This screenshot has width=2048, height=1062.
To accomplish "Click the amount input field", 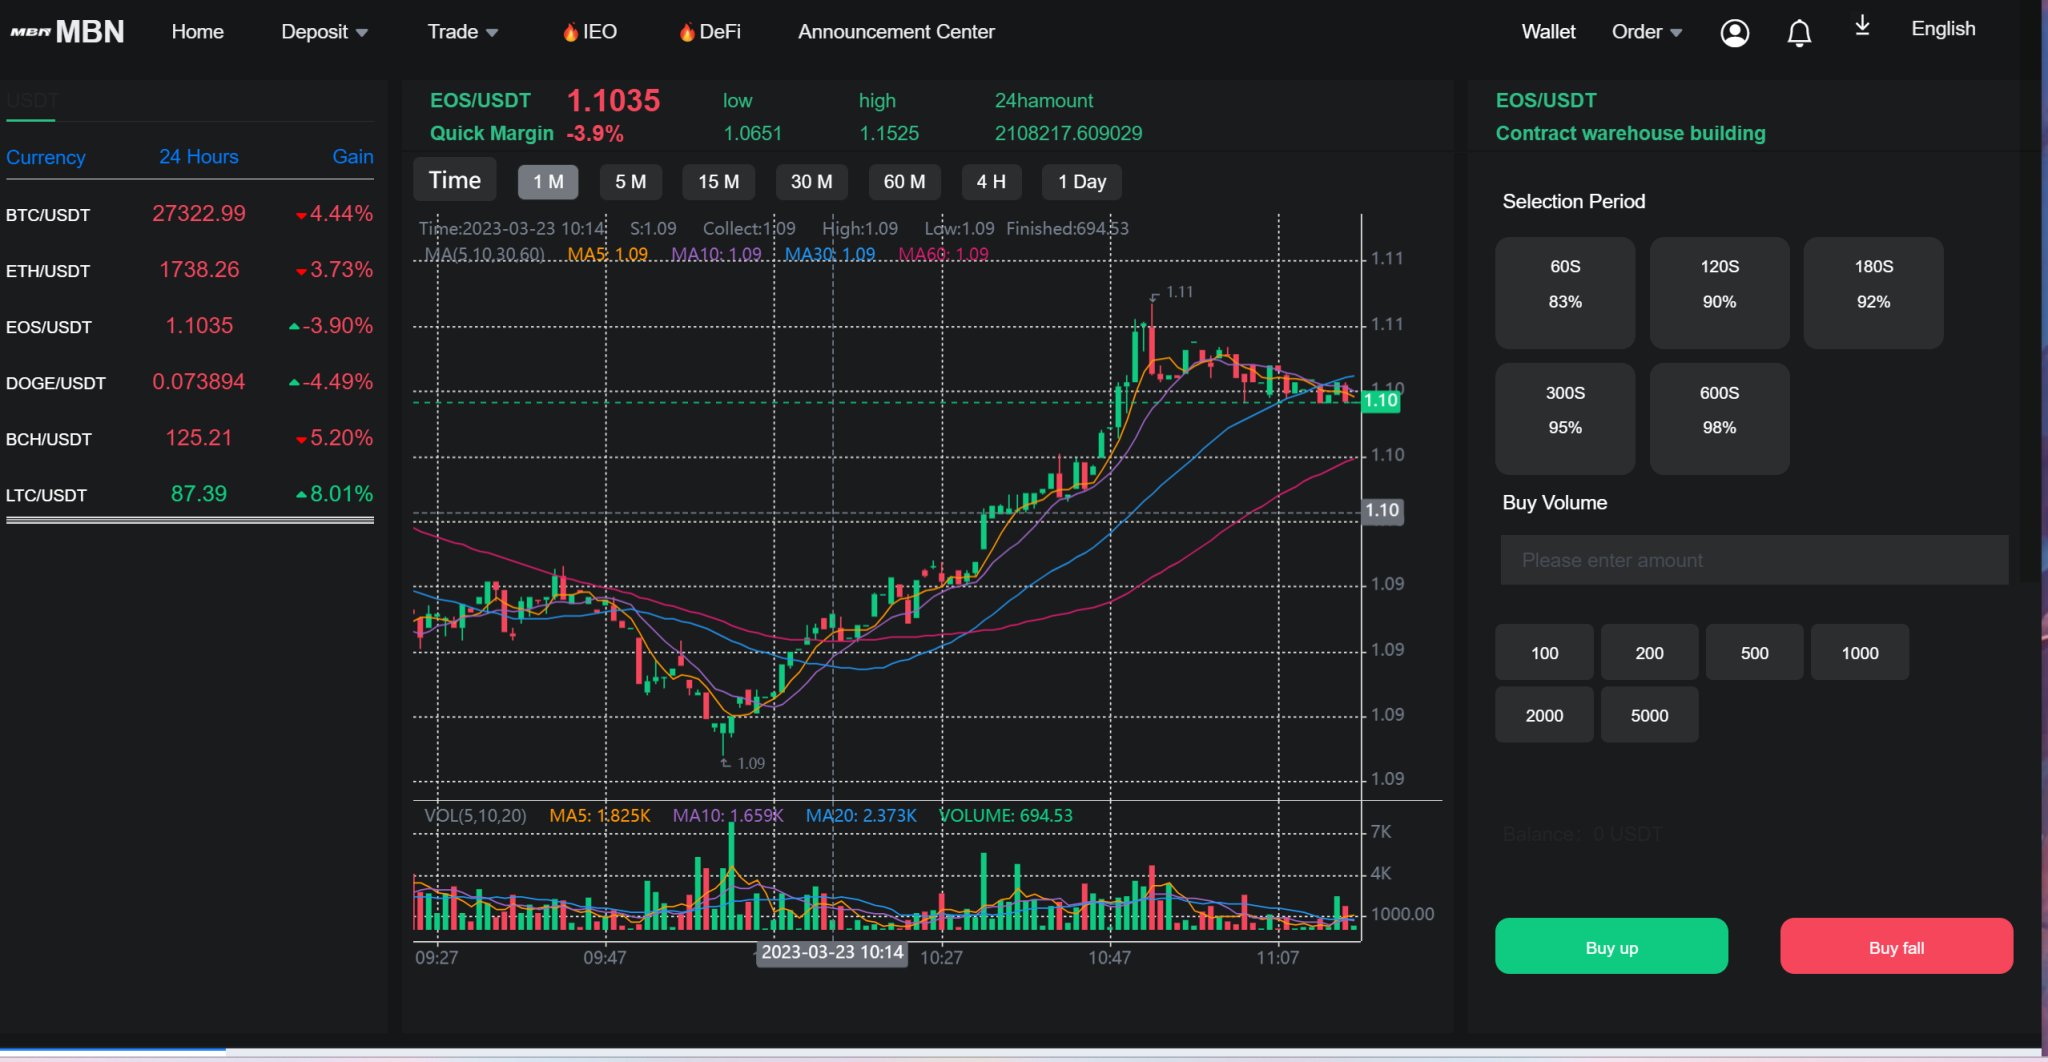I will pos(1752,560).
